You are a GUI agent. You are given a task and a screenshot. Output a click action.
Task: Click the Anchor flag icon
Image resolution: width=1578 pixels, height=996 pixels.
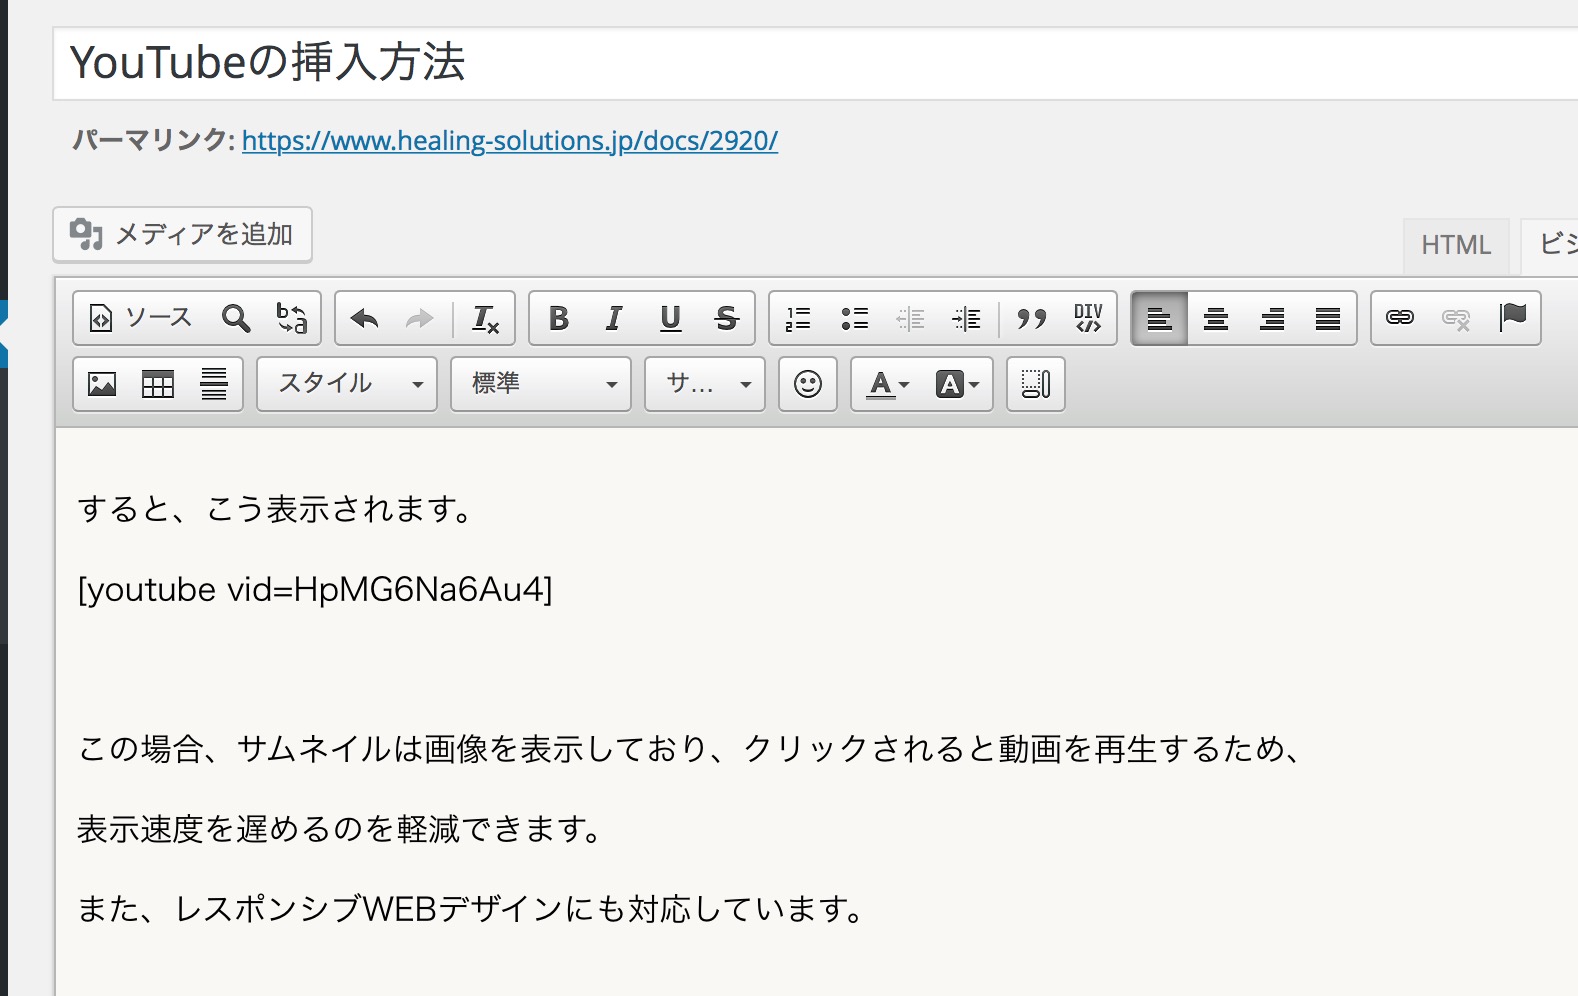pyautogui.click(x=1512, y=318)
